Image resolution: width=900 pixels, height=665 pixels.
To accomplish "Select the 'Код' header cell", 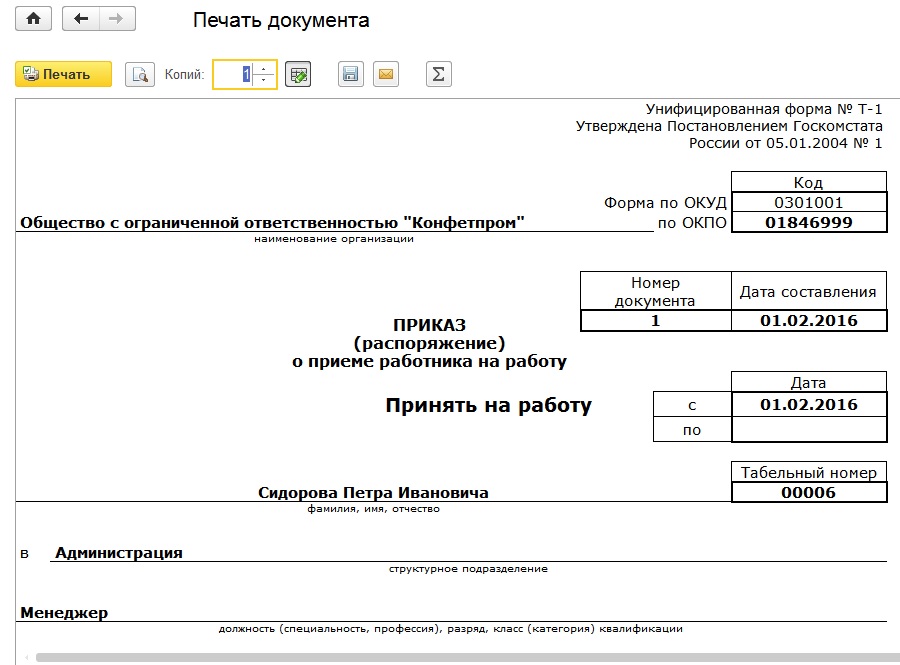I will pyautogui.click(x=809, y=182).
